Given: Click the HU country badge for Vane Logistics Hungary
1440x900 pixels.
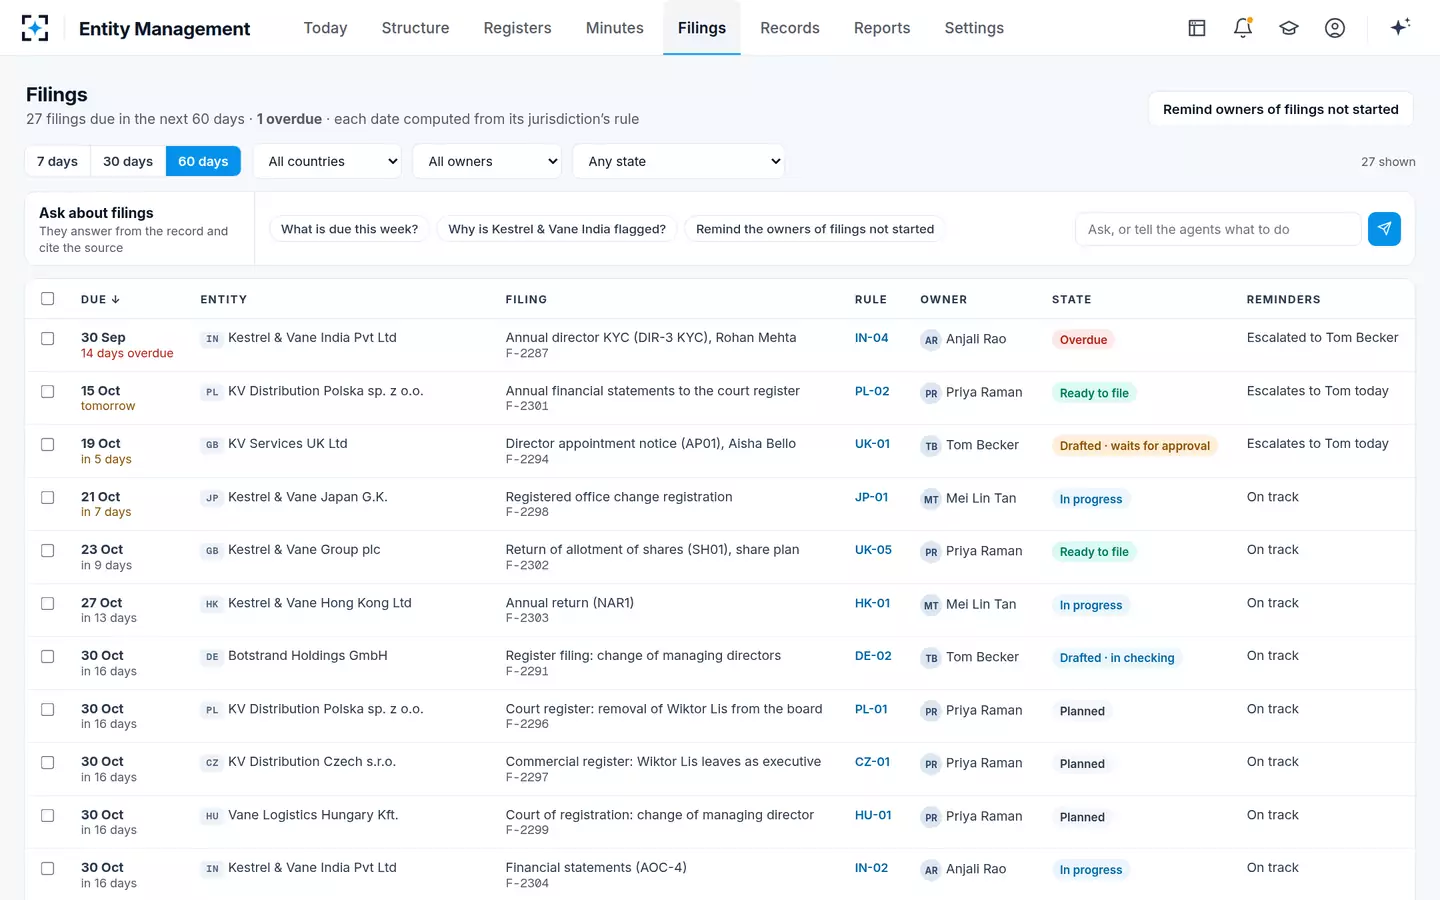Looking at the screenshot, I should click(x=212, y=816).
